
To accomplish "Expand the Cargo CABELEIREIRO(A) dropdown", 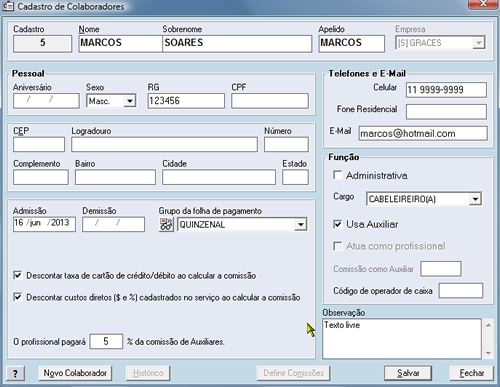I will 475,199.
